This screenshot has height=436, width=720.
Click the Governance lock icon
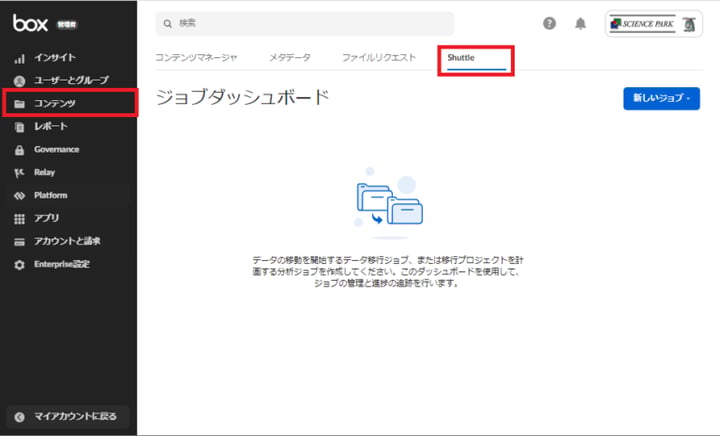19,150
